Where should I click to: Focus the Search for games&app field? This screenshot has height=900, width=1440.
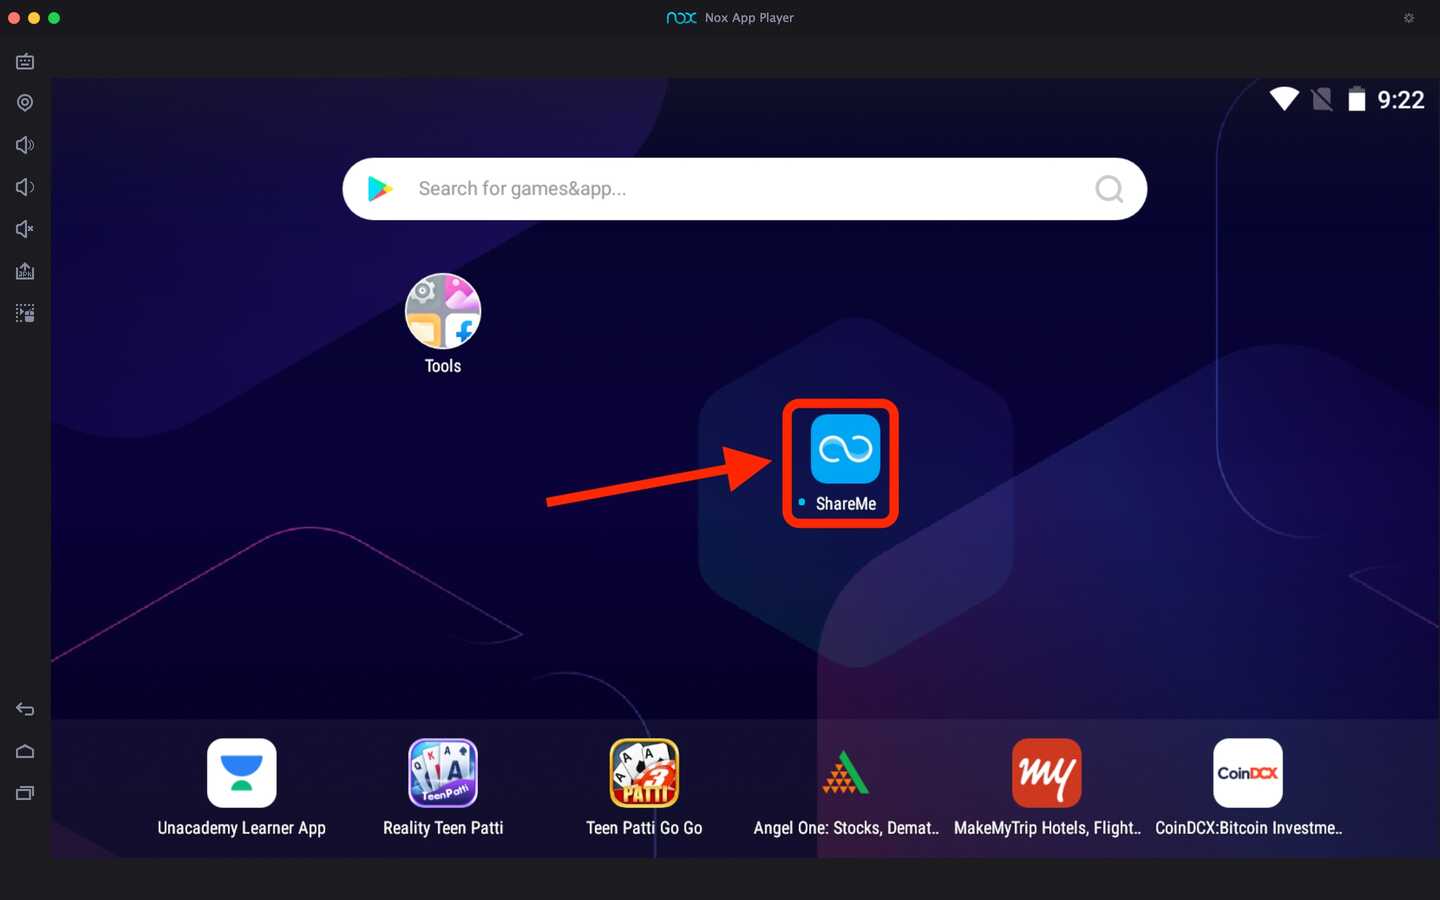click(744, 189)
